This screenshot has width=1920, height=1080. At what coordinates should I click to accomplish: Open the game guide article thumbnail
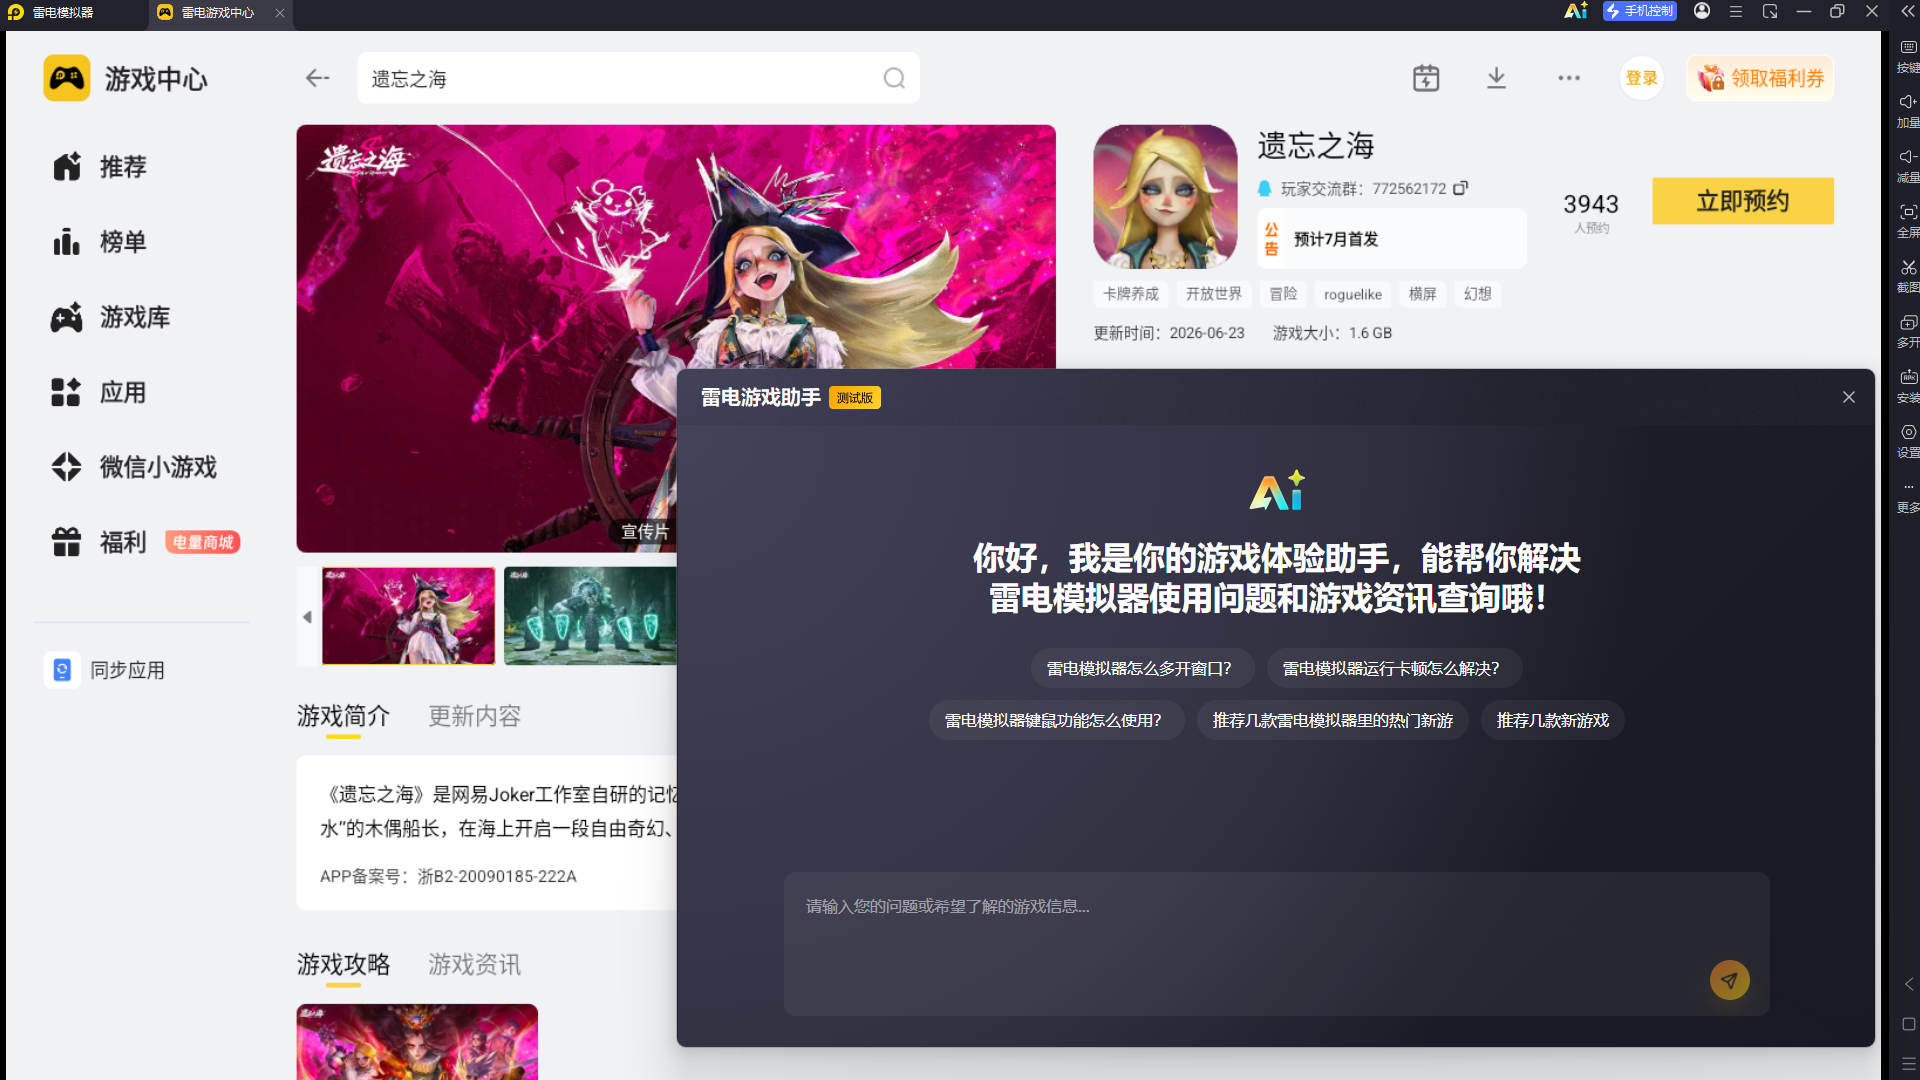[x=417, y=1042]
